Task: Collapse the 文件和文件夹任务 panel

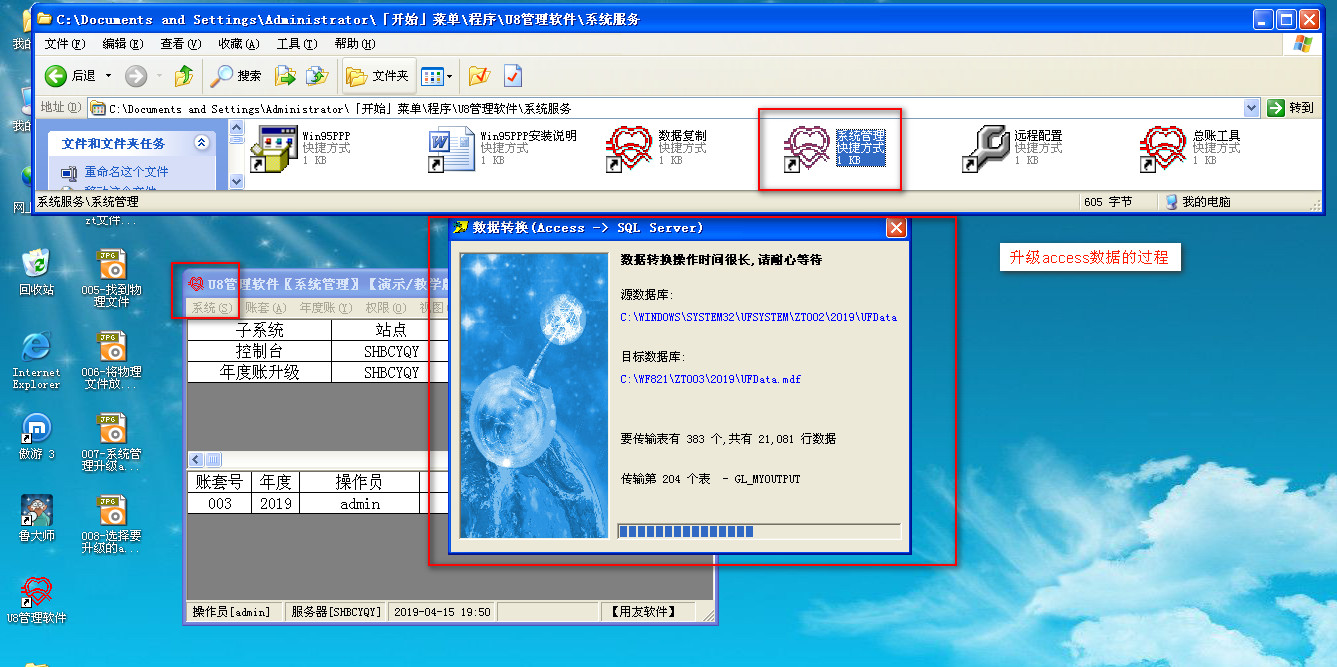Action: 201,143
